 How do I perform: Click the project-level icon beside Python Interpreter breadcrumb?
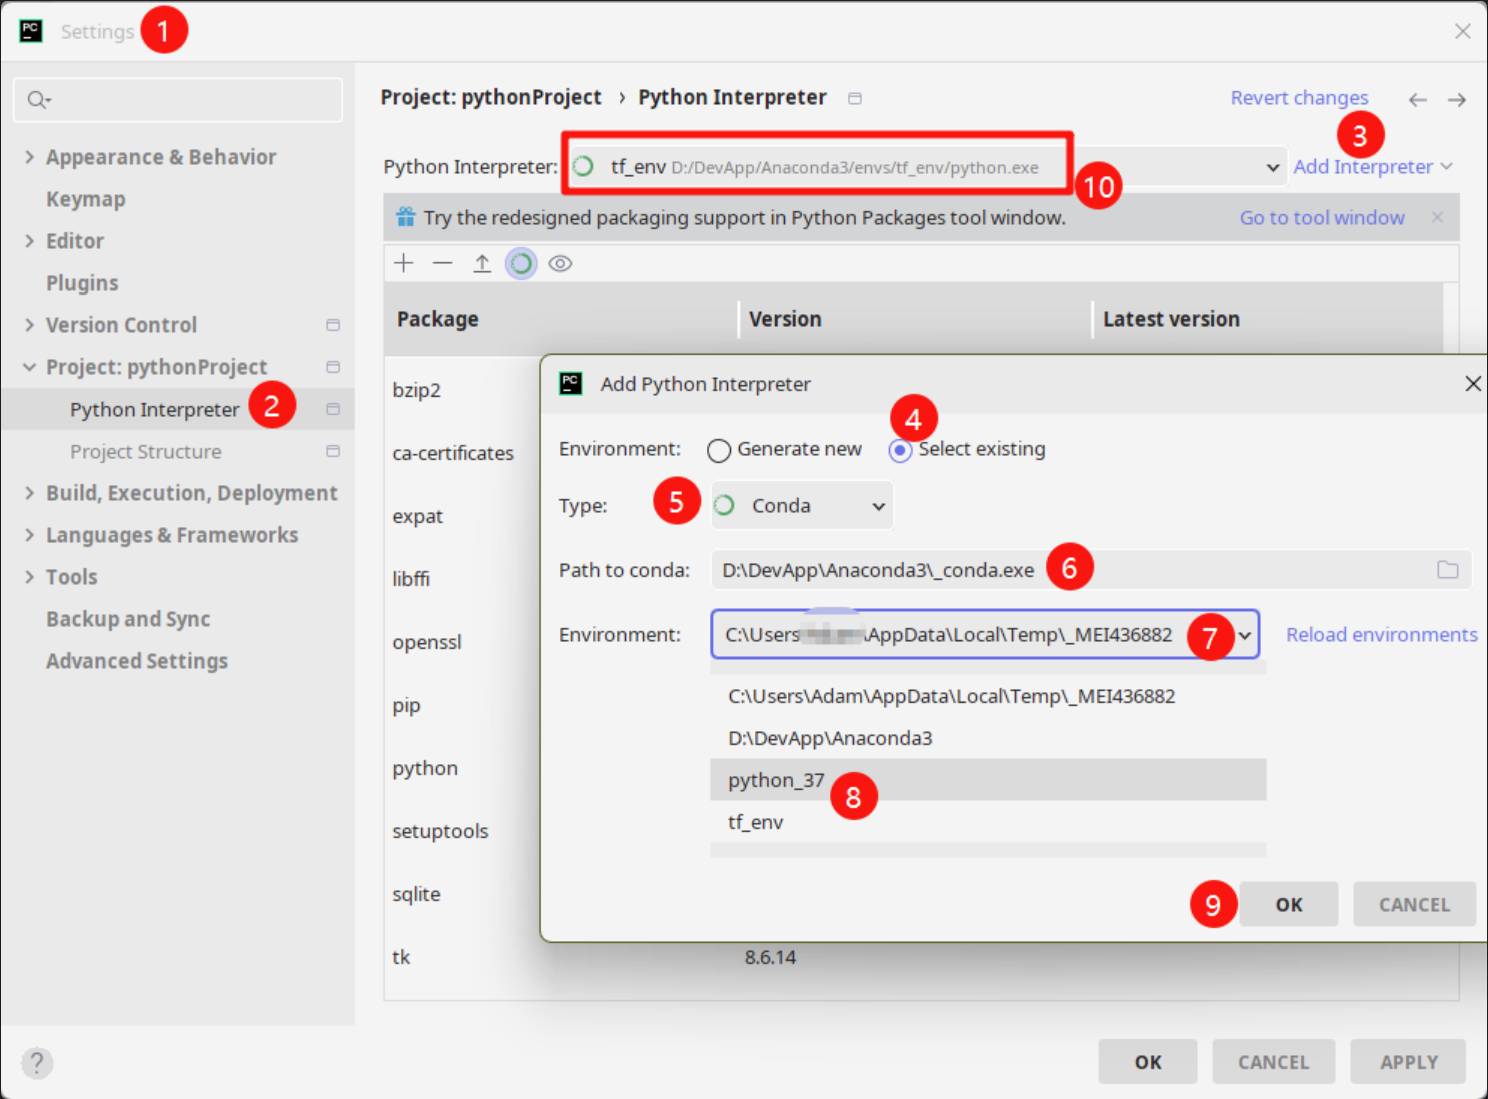pyautogui.click(x=855, y=98)
